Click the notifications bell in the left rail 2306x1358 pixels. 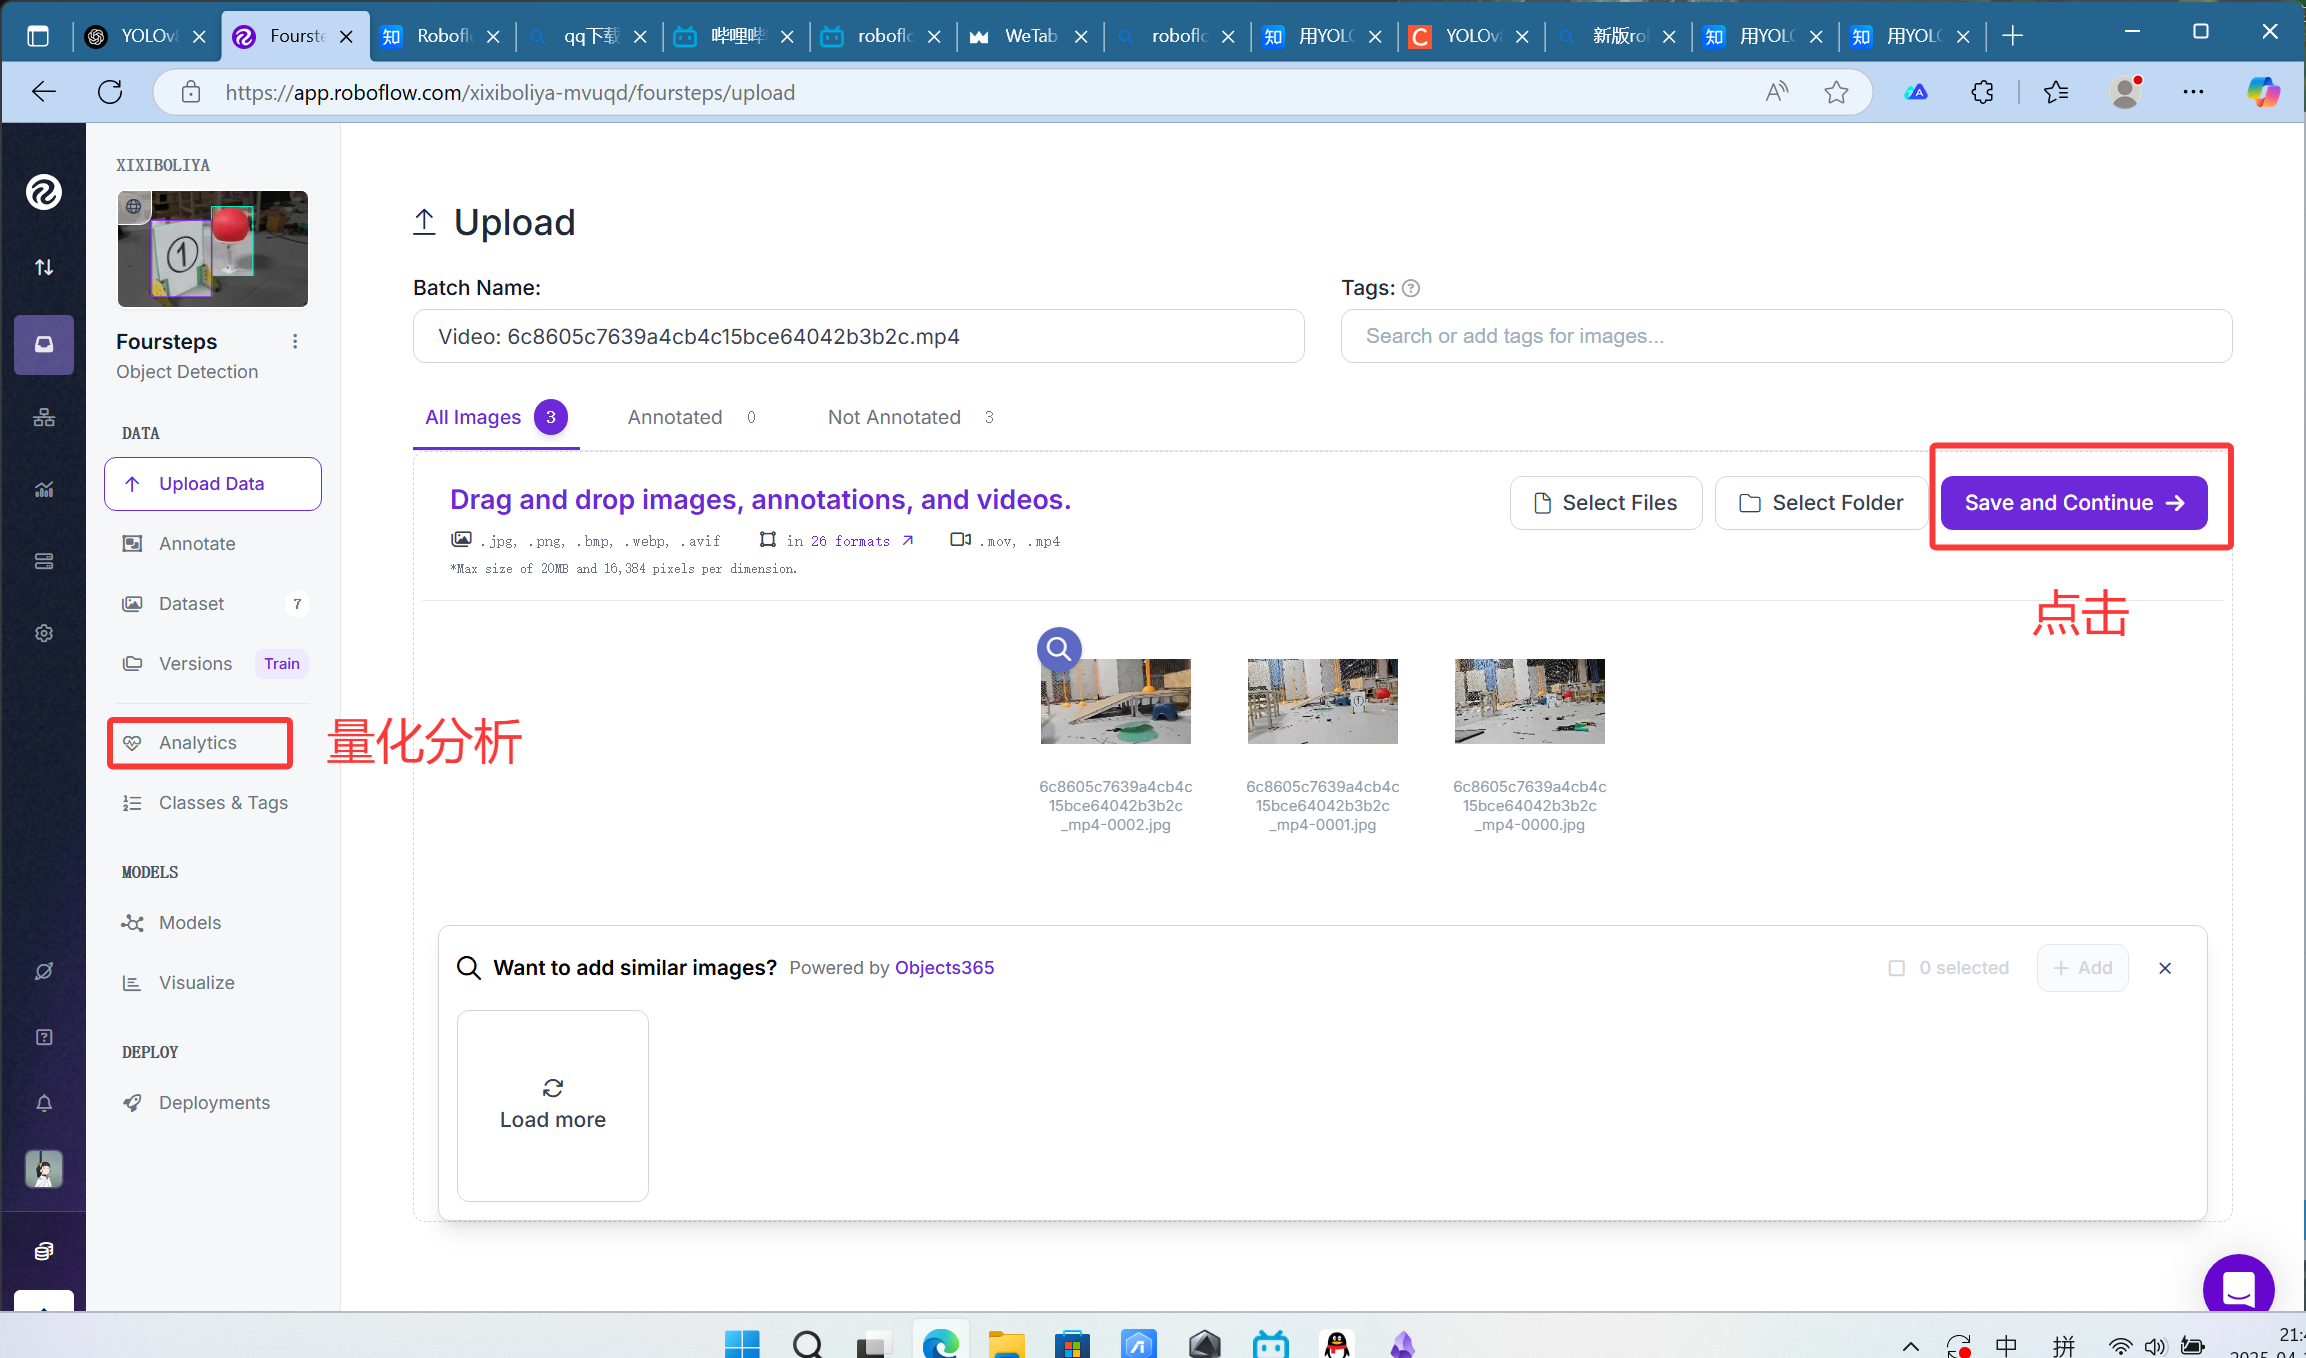coord(44,1103)
